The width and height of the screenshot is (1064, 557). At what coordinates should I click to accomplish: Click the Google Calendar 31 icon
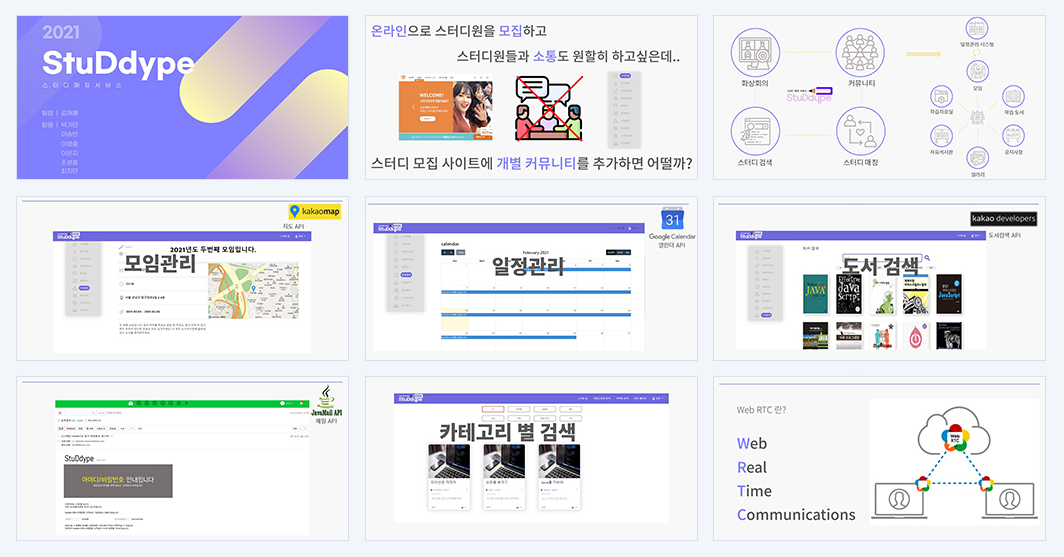coord(672,219)
